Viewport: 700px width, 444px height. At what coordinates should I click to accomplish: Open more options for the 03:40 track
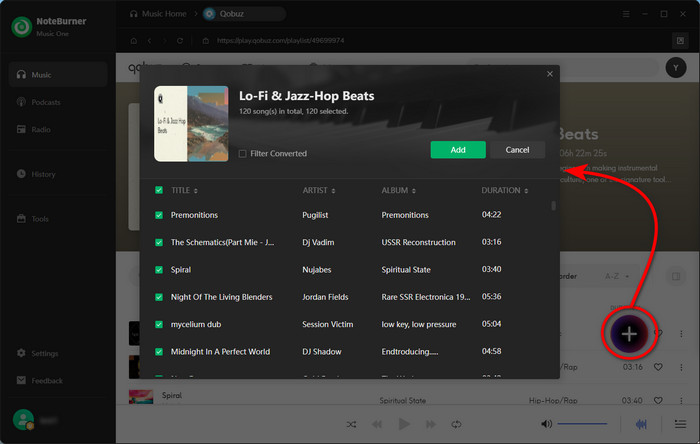tap(681, 400)
